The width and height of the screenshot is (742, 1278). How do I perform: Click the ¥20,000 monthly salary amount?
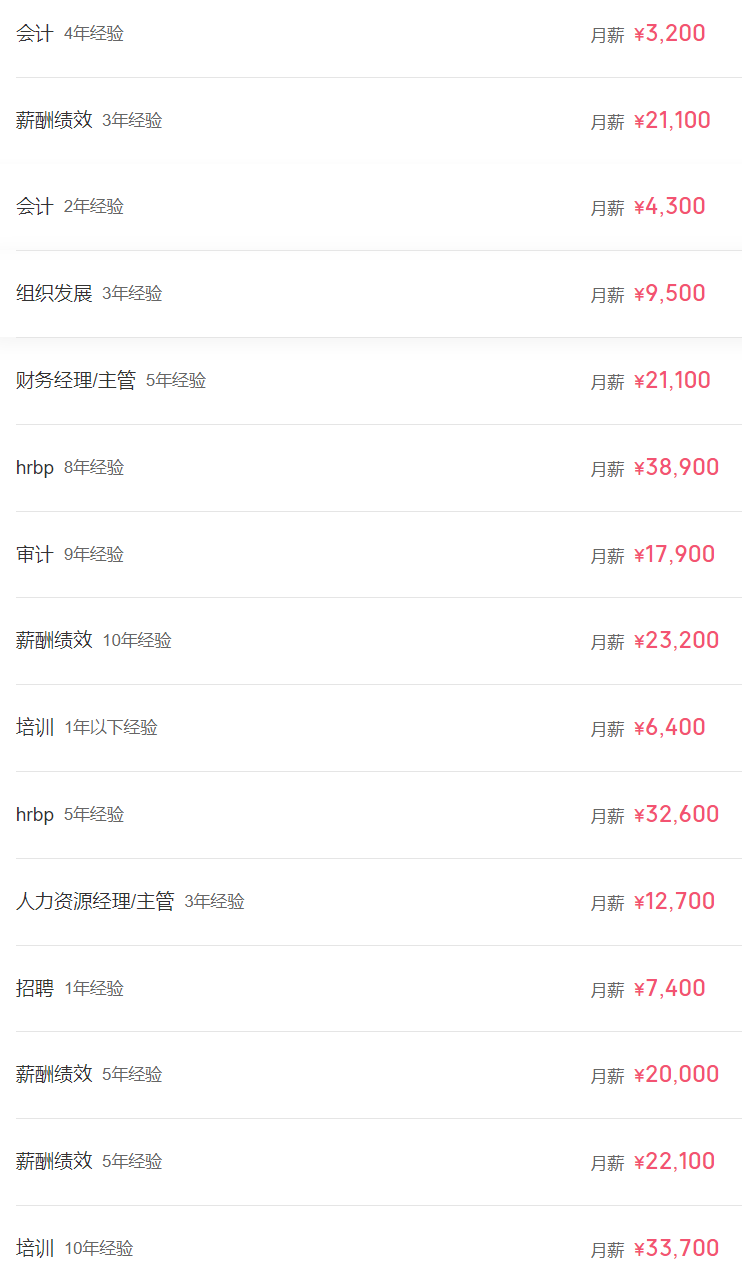676,1075
